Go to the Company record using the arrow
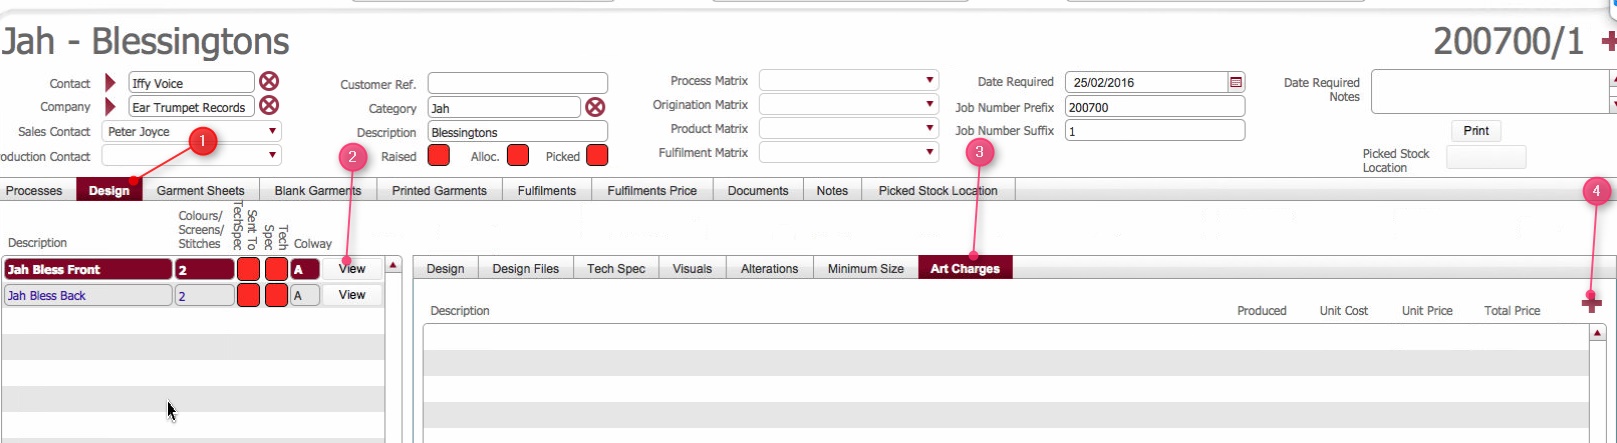Viewport: 1617px width, 443px height. pyautogui.click(x=110, y=107)
